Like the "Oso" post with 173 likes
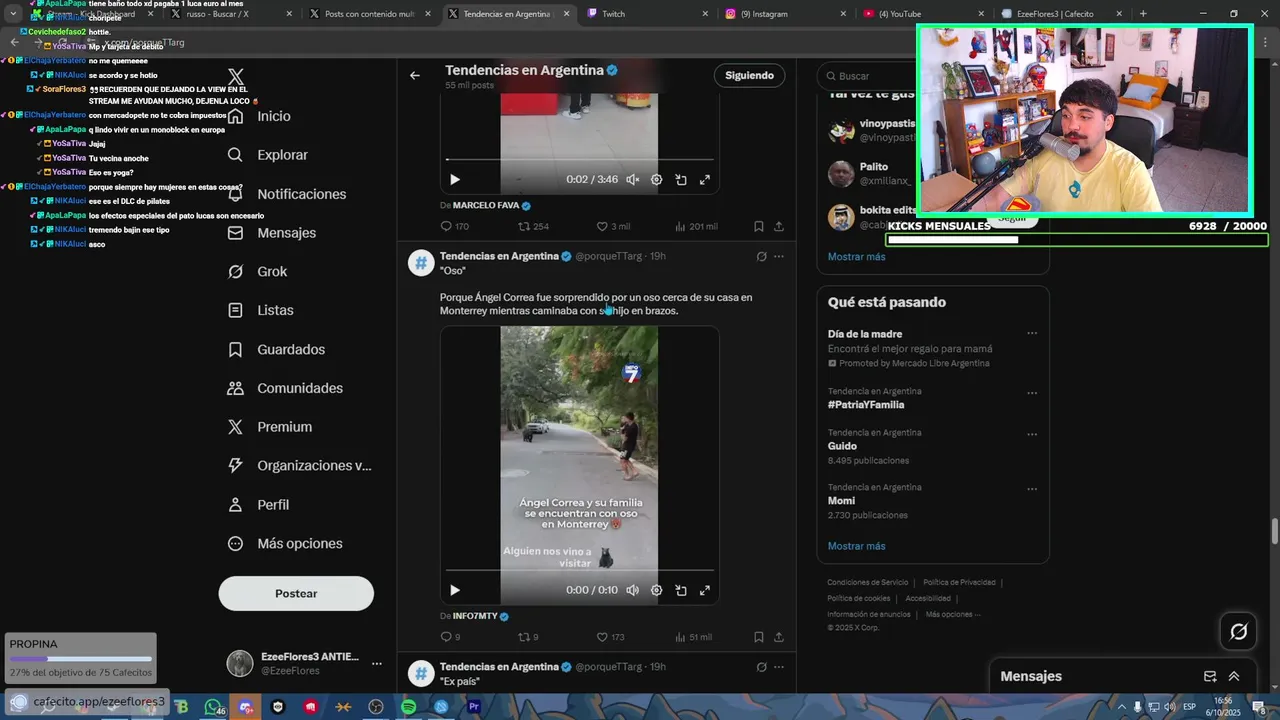 [610, 637]
